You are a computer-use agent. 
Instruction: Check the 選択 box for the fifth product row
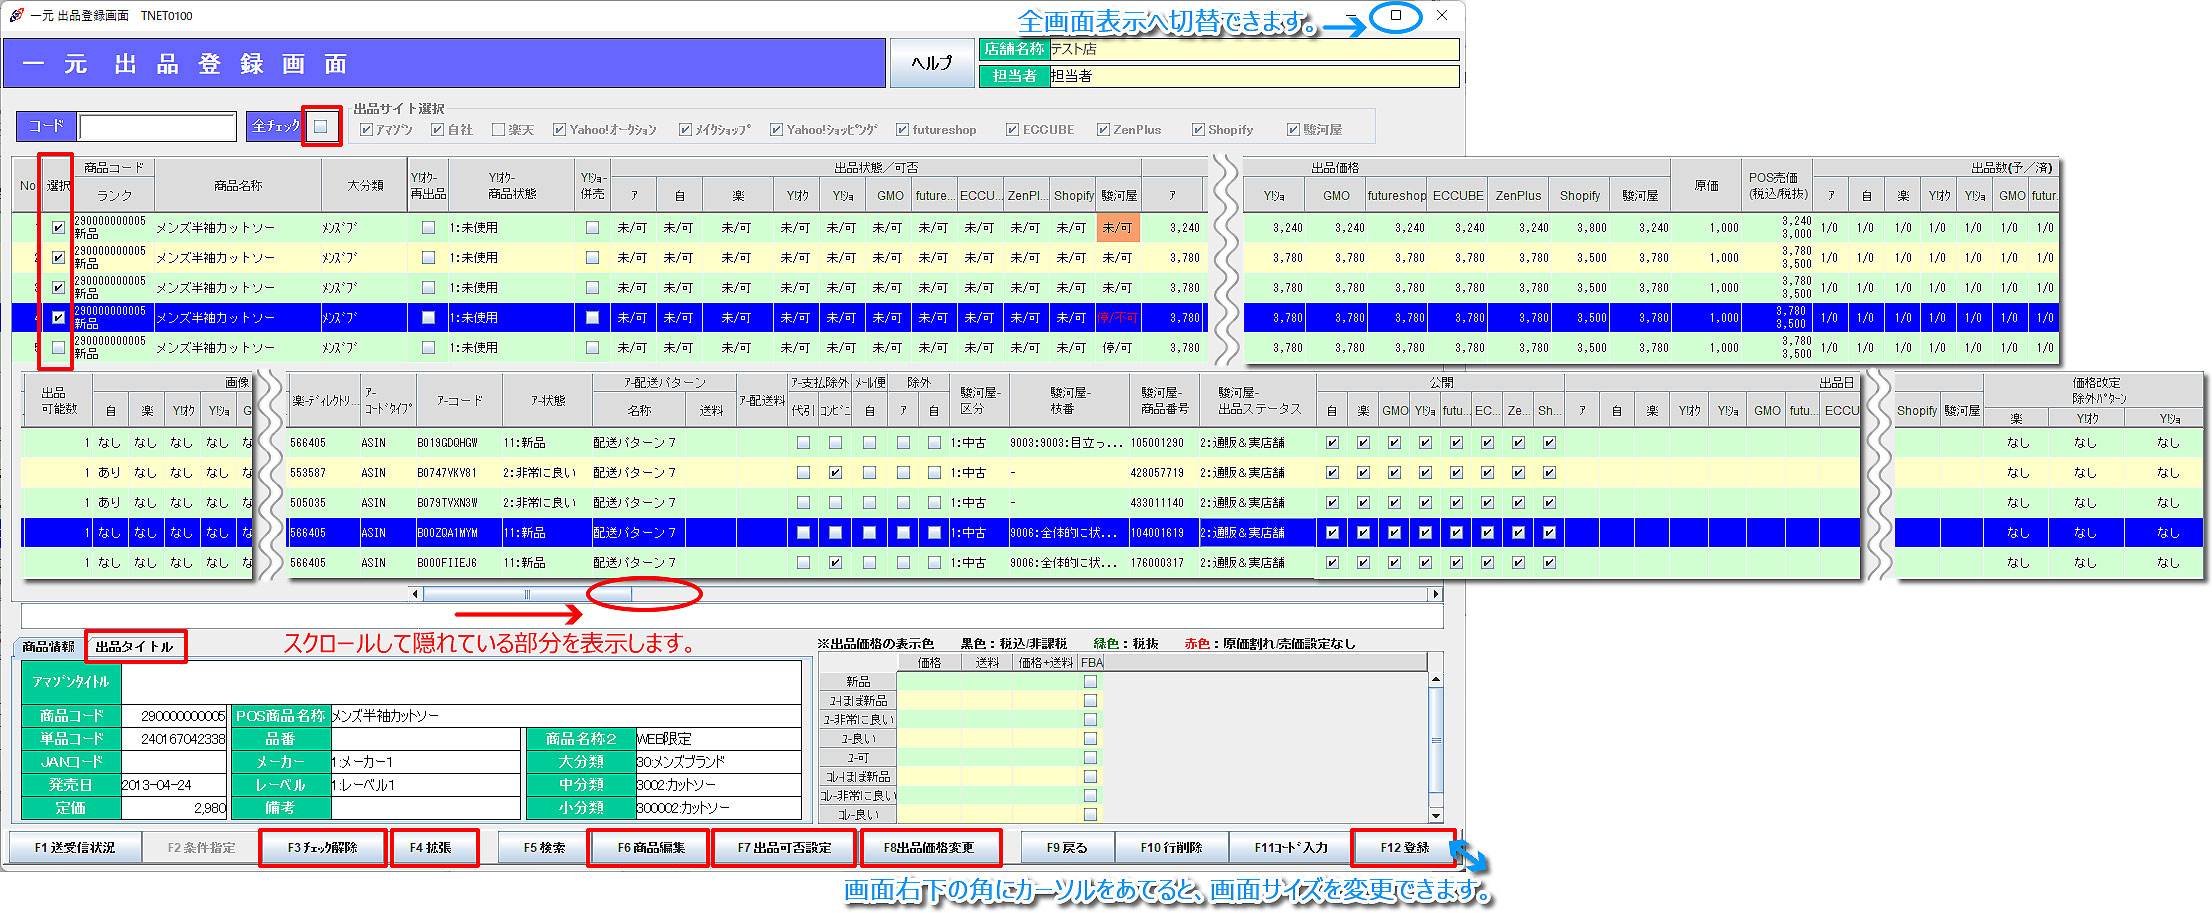pyautogui.click(x=58, y=348)
